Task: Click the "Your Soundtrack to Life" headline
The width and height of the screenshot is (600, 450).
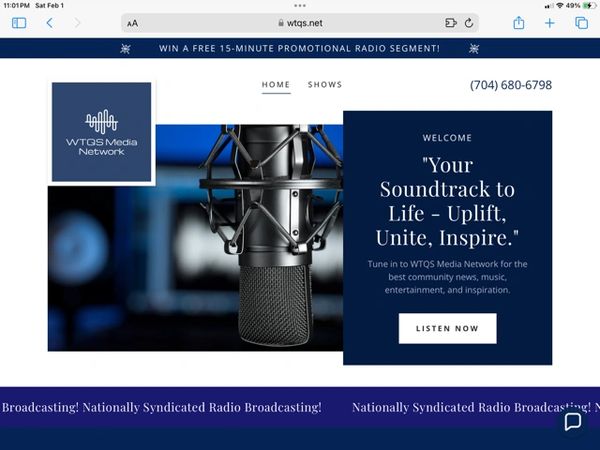Action: (447, 201)
